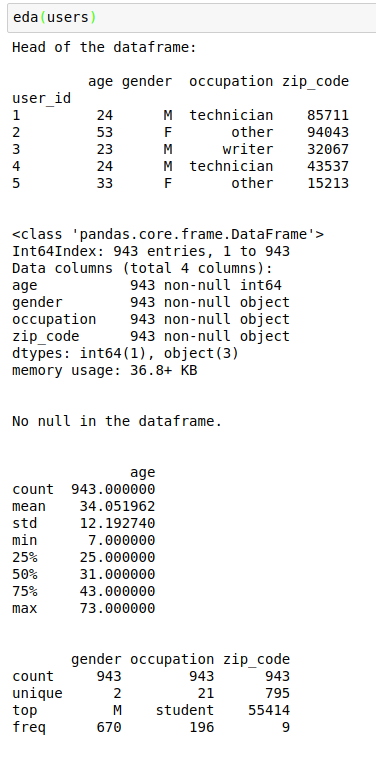Click the 'unique' row label in describe table
Viewport: 376px width, 758px height.
[x=37, y=694]
